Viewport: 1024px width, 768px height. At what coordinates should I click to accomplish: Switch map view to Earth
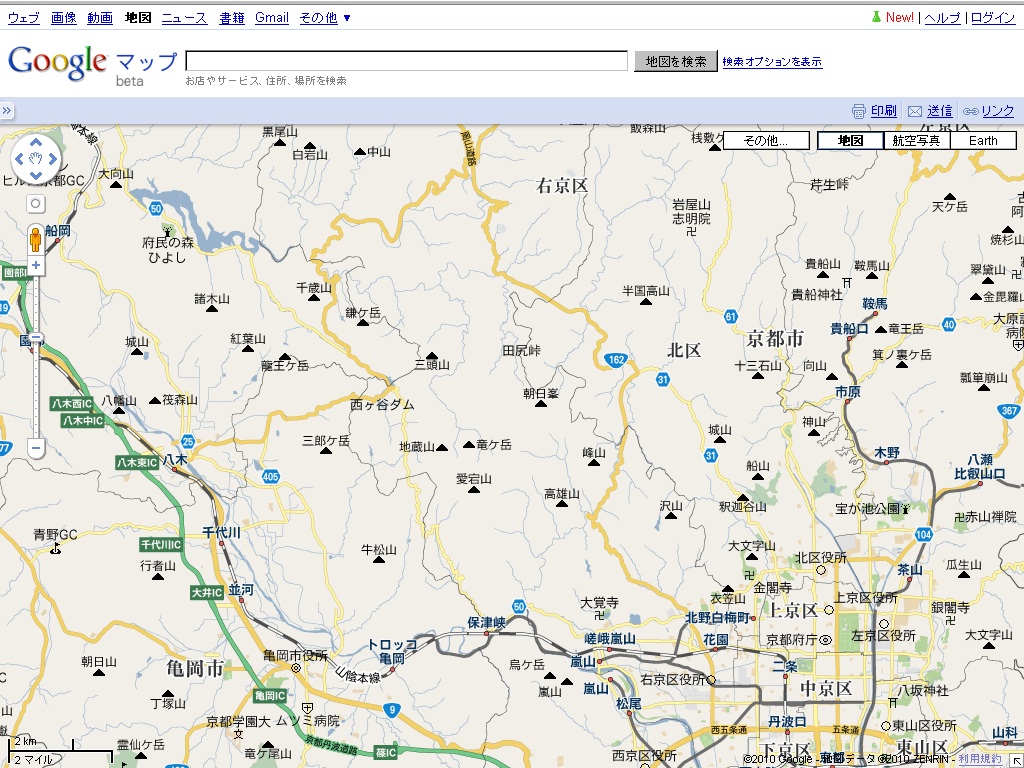point(983,141)
